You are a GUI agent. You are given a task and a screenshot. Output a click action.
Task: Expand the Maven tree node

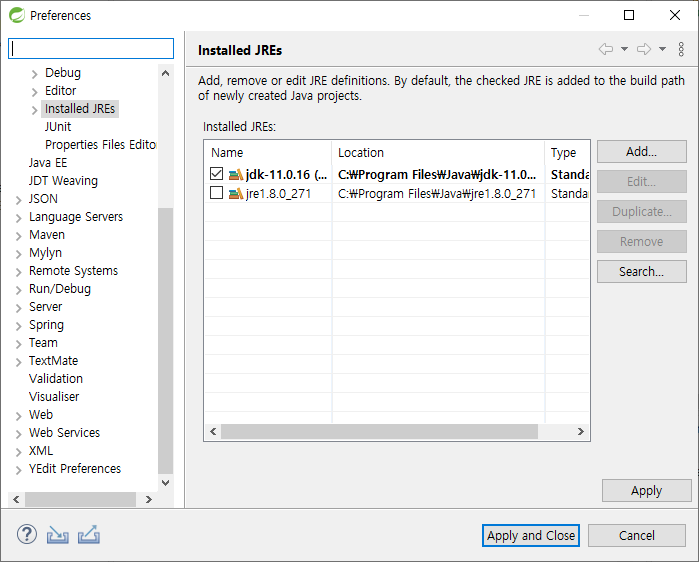(19, 236)
